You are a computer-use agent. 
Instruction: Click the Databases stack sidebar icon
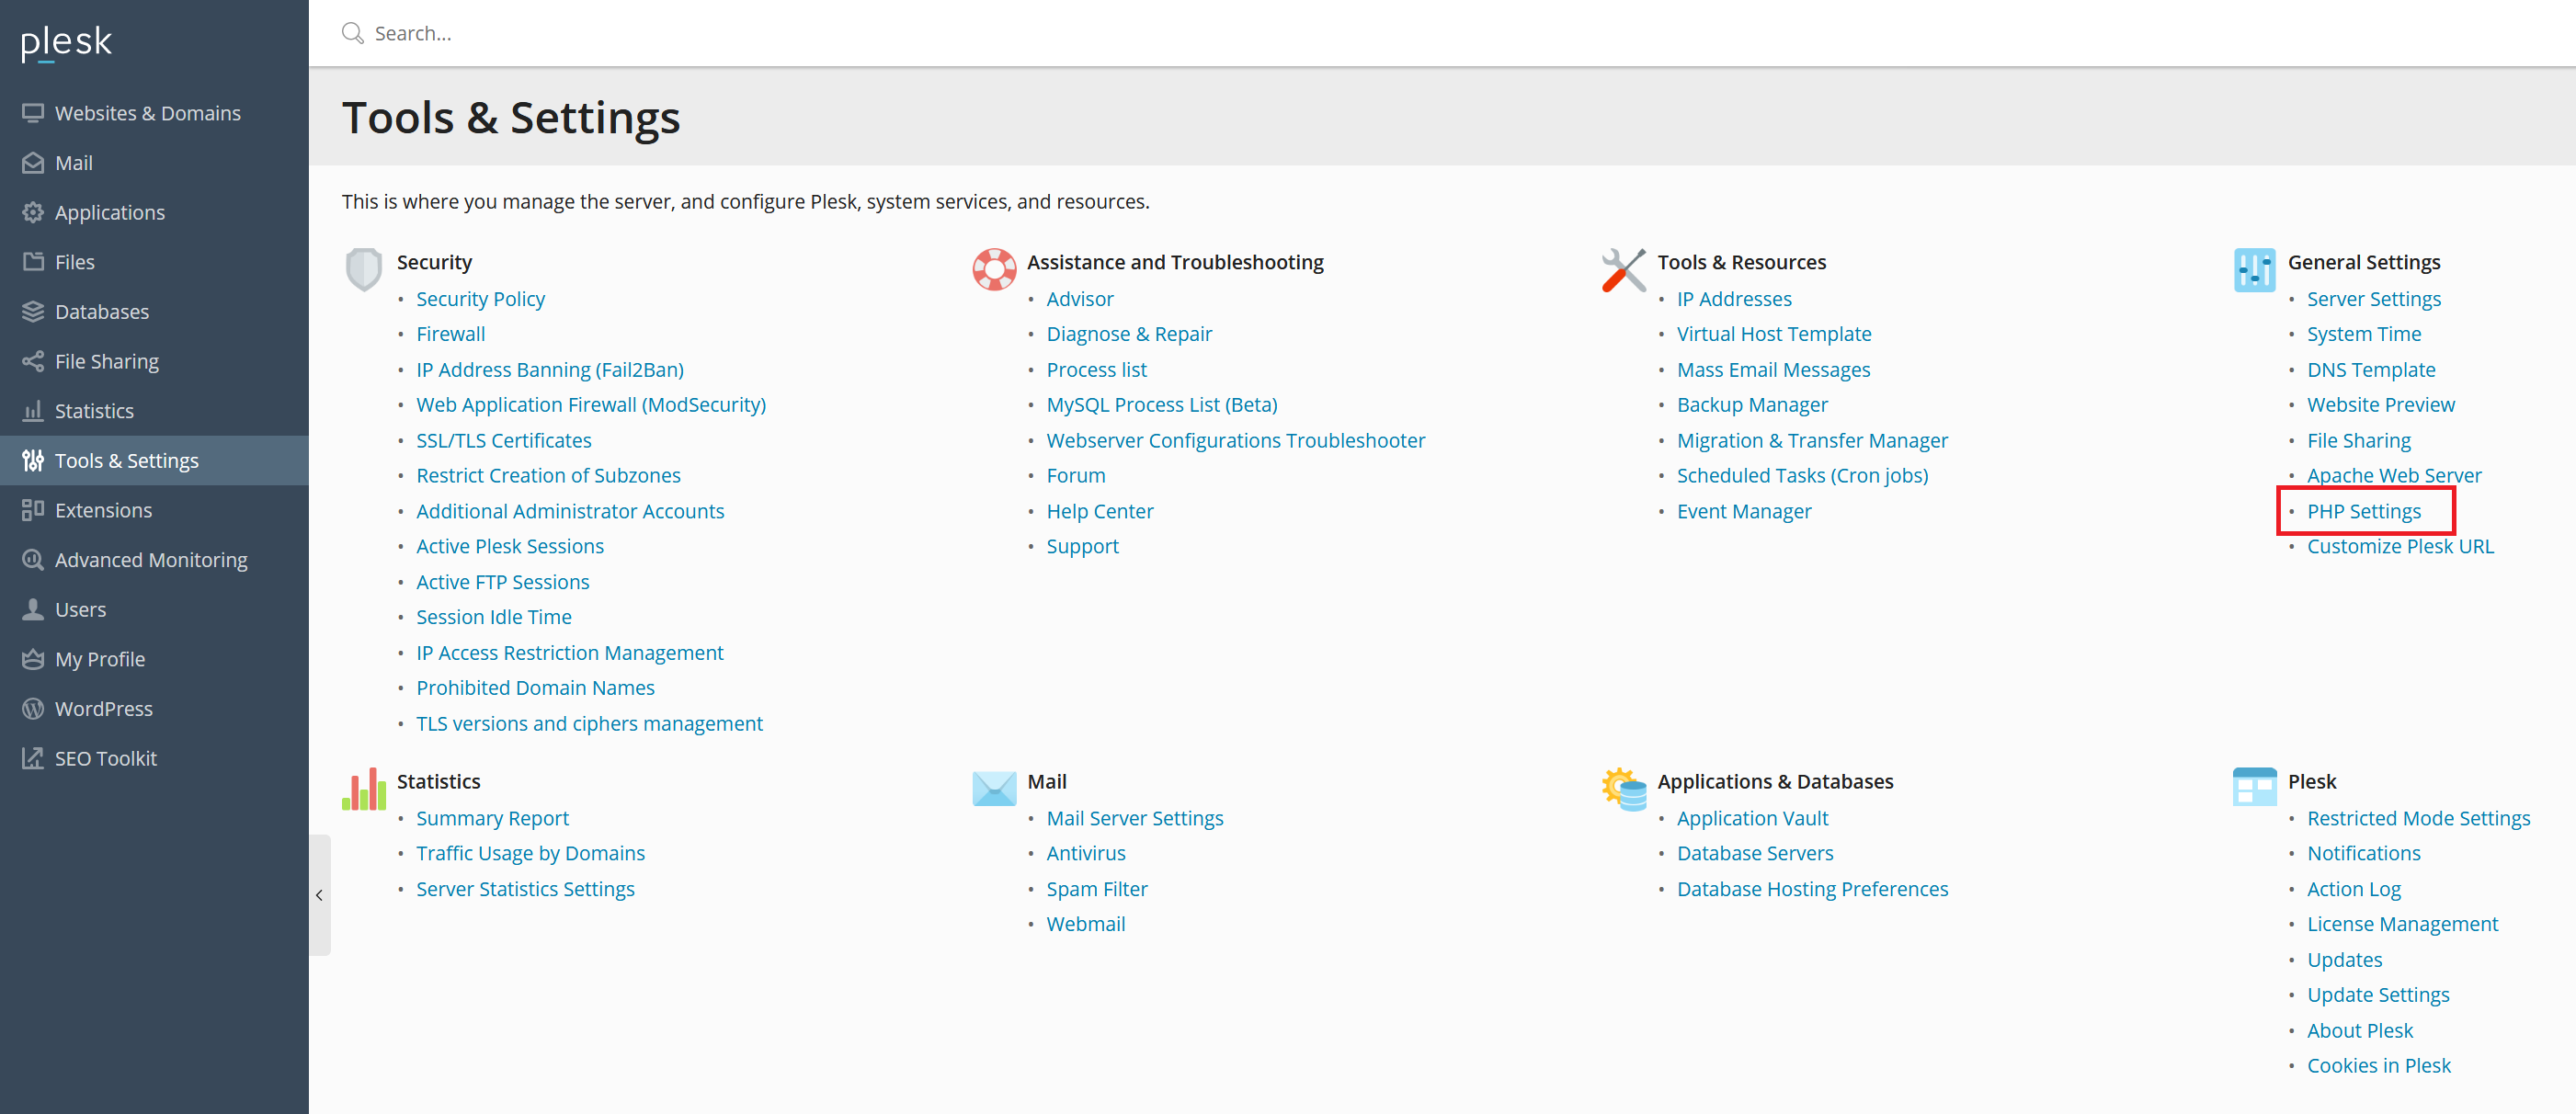(33, 312)
